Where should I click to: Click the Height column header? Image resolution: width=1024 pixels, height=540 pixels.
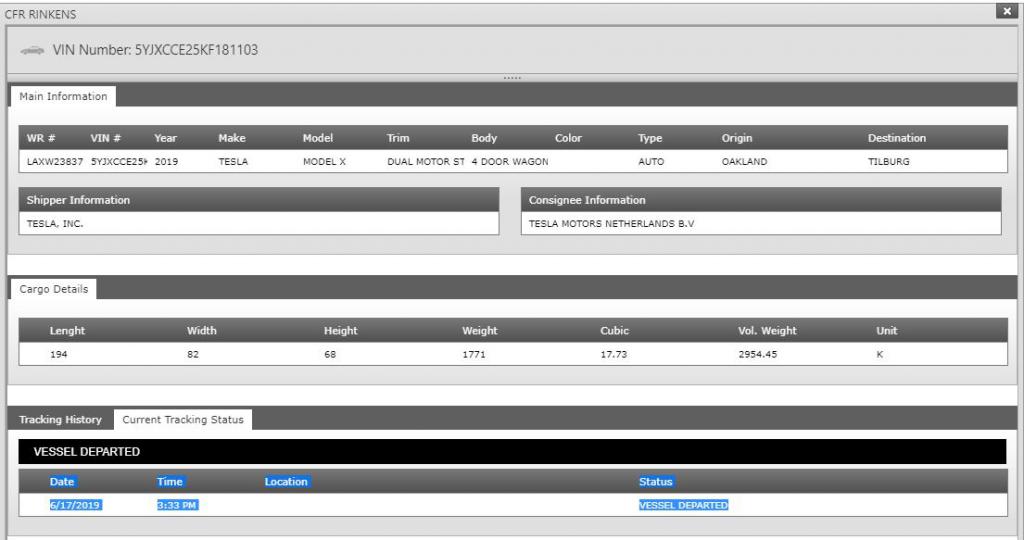(x=340, y=330)
